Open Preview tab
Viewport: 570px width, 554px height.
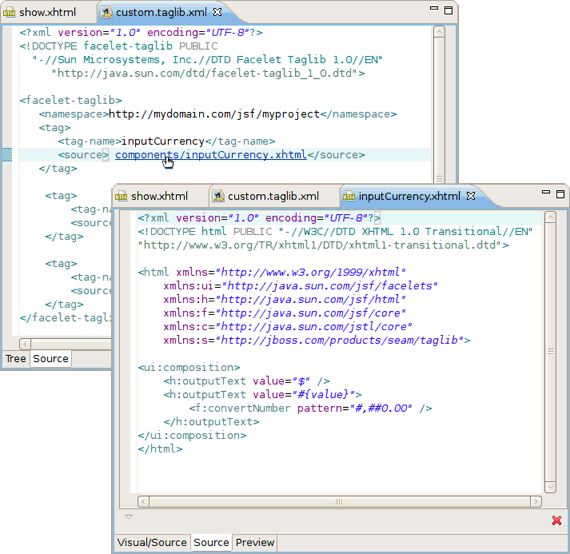(x=255, y=543)
